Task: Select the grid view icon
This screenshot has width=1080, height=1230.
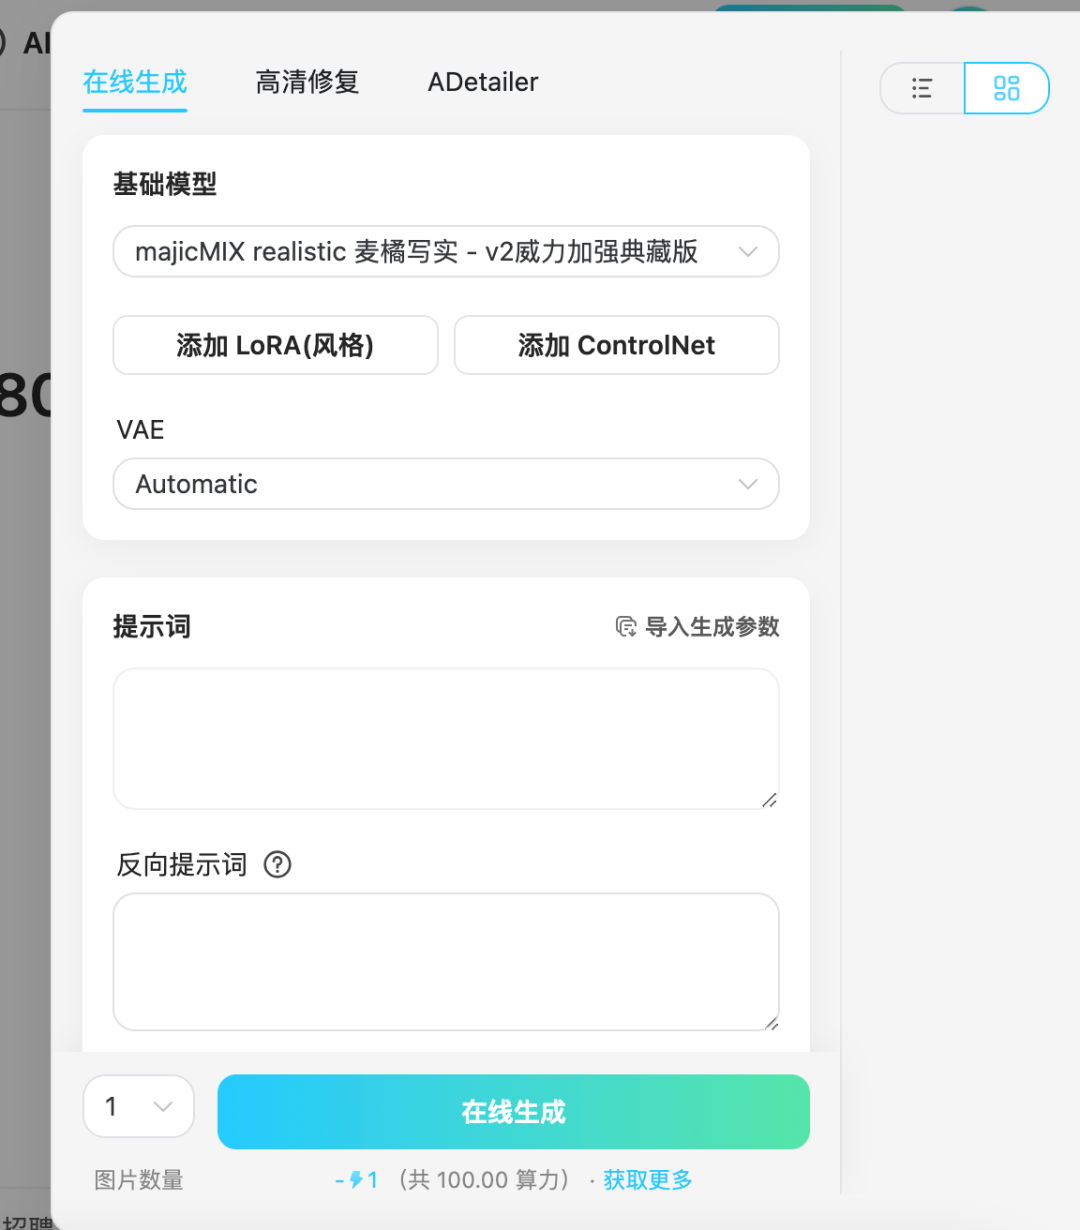Action: pyautogui.click(x=1006, y=88)
